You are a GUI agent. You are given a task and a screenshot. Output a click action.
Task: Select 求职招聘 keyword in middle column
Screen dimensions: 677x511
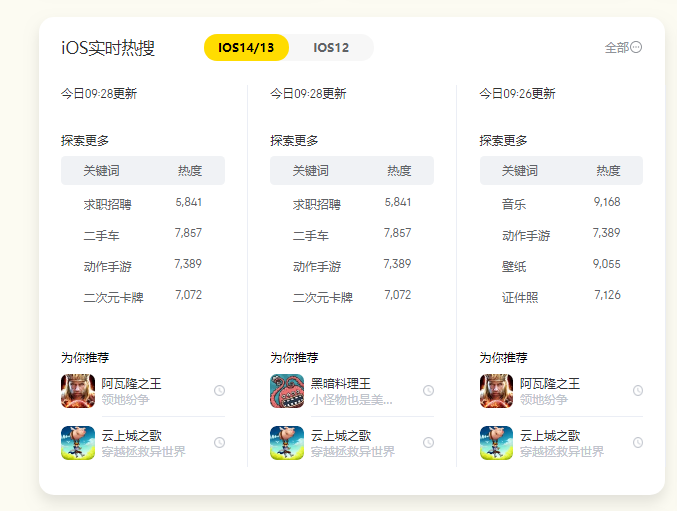point(317,204)
